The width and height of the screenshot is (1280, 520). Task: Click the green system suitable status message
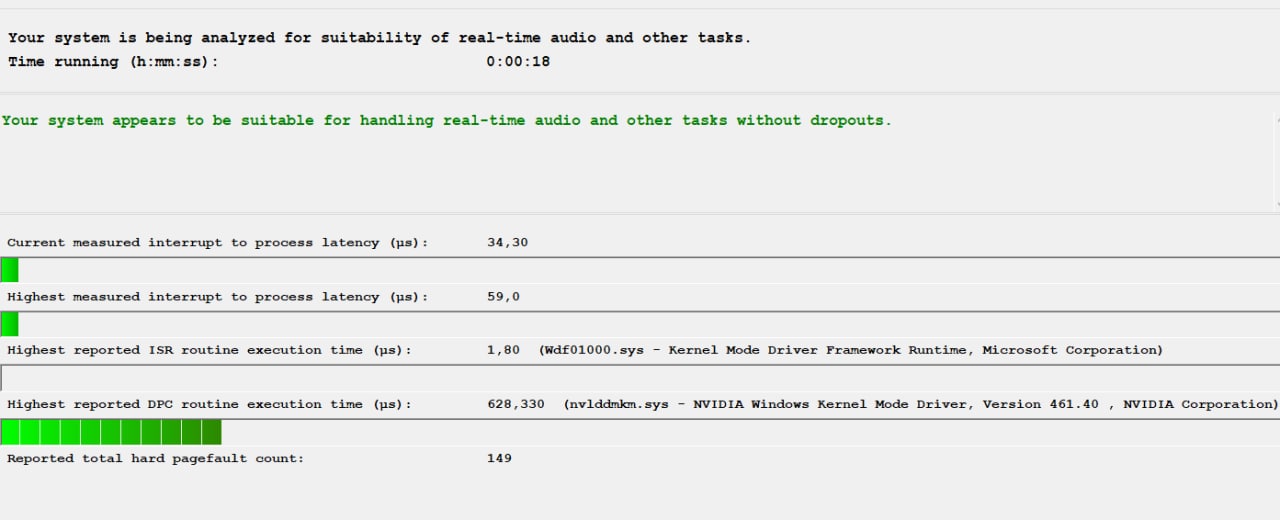446,120
